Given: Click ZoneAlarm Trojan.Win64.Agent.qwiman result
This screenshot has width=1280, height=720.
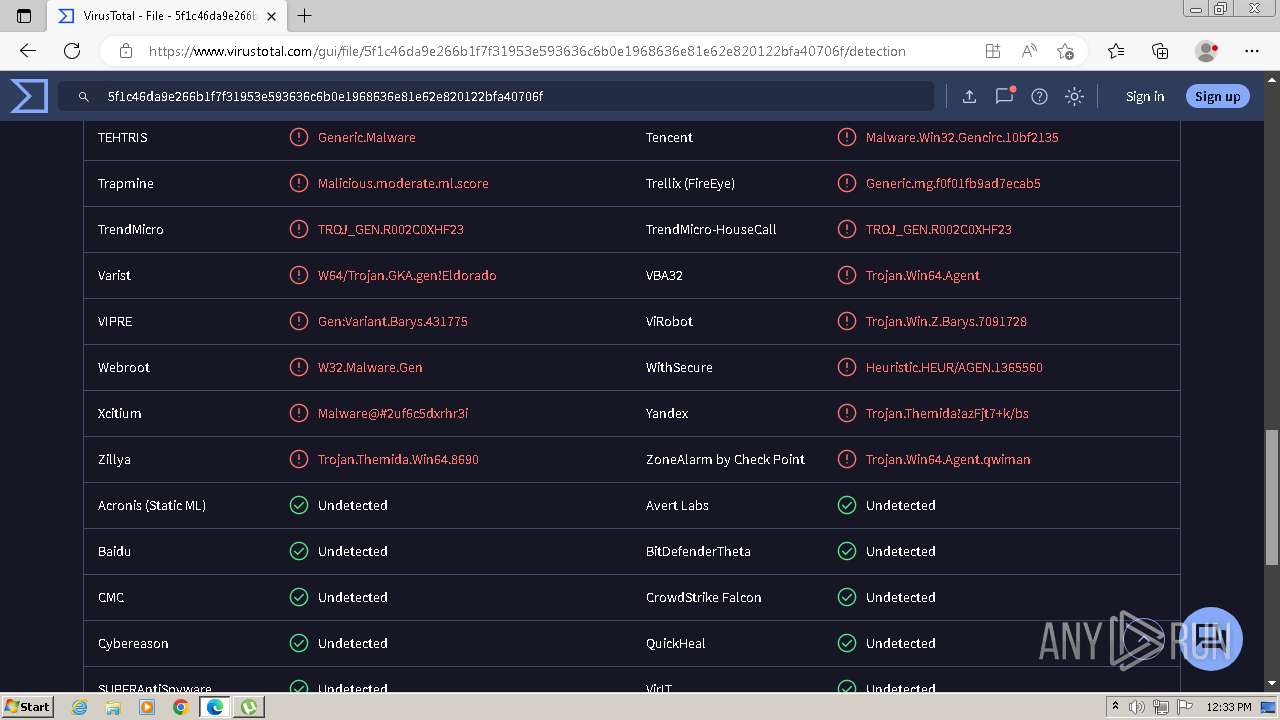Looking at the screenshot, I should coord(948,459).
